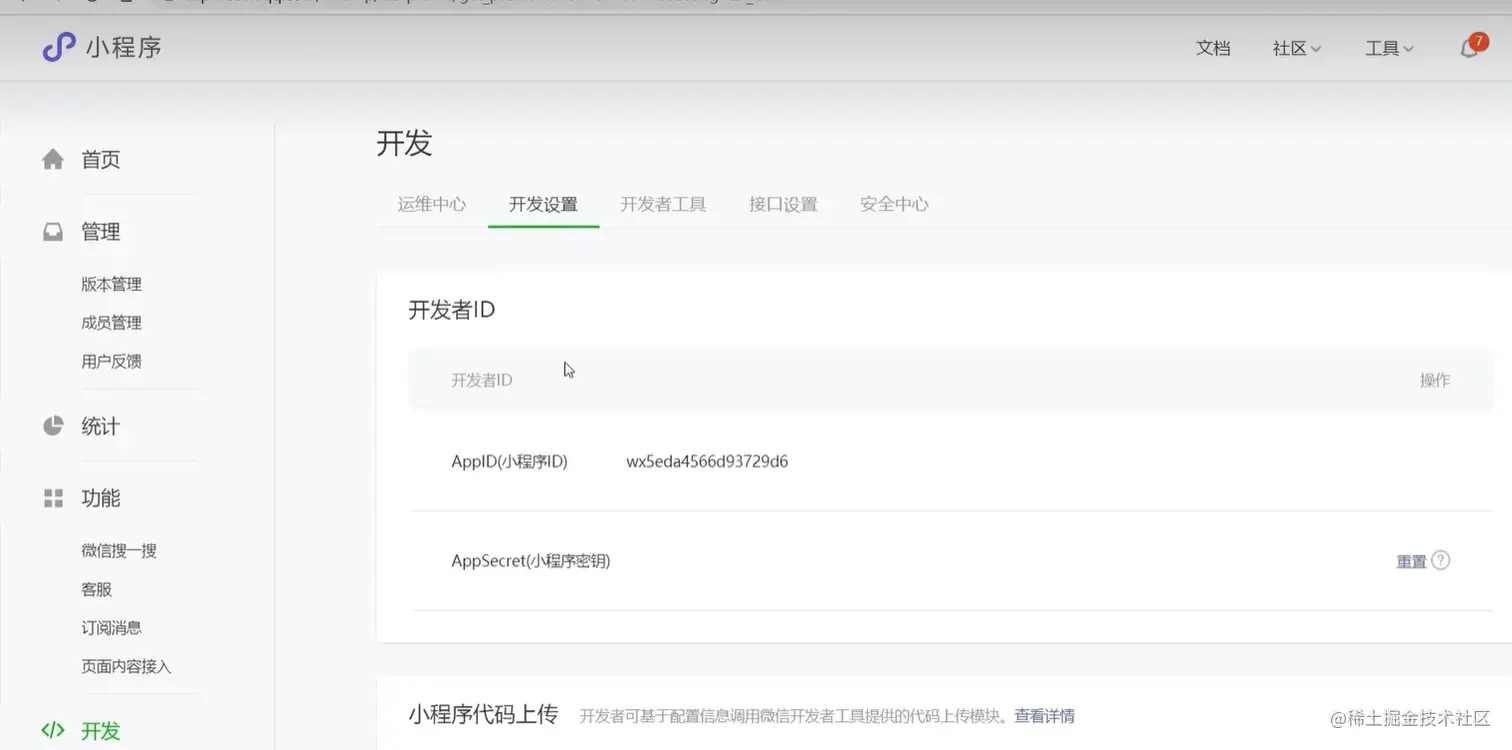
Task: Click the 开发 page title
Action: pos(404,143)
